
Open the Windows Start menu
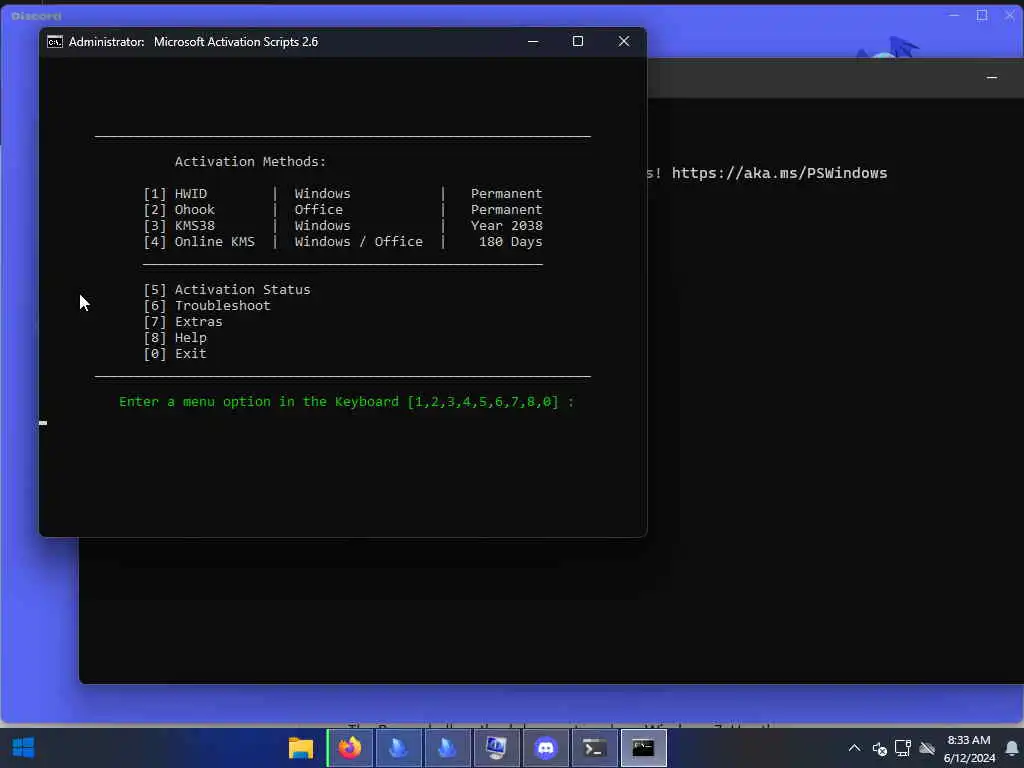pos(24,748)
